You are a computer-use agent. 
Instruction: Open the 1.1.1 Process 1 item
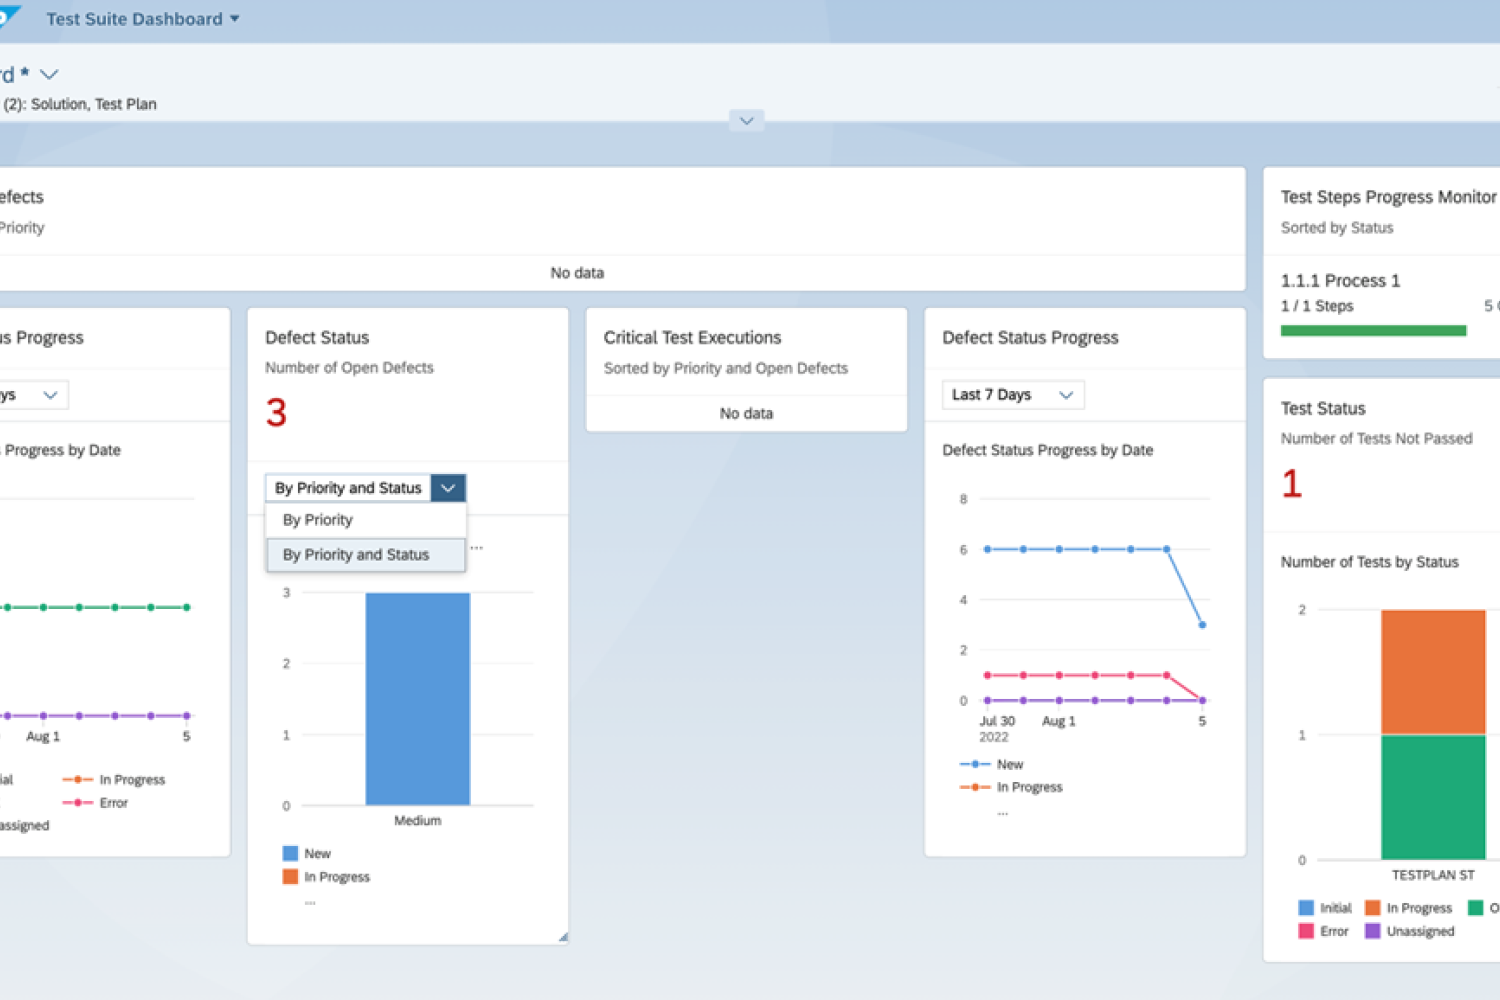pyautogui.click(x=1340, y=281)
